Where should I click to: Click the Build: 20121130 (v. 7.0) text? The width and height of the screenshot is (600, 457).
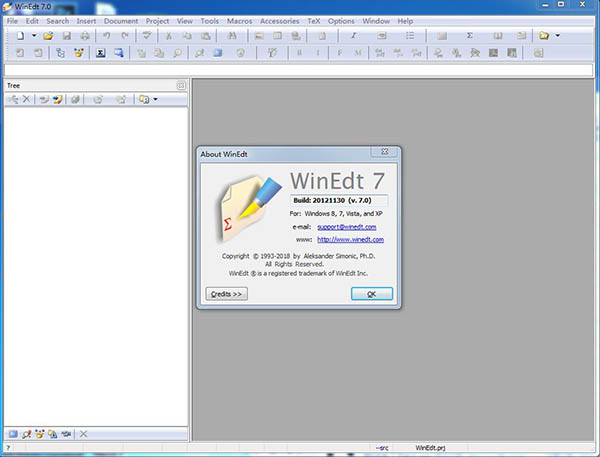point(333,200)
